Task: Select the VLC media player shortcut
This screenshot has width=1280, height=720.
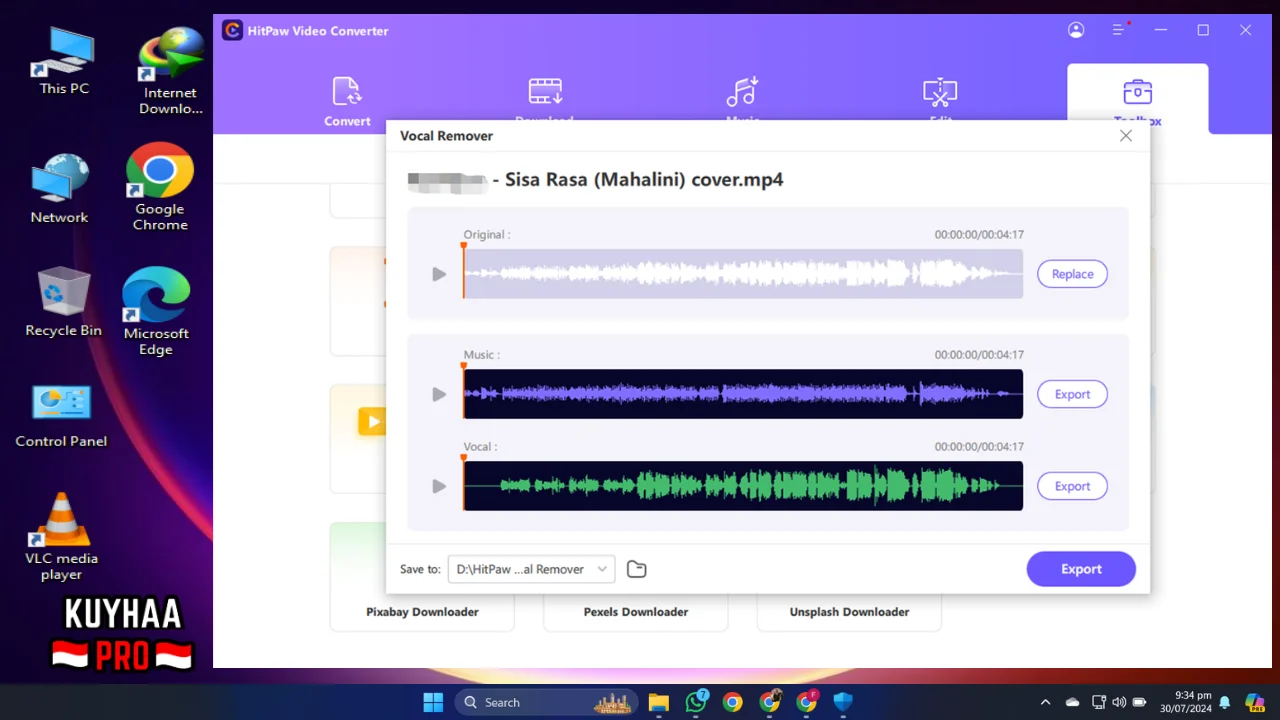Action: [61, 537]
